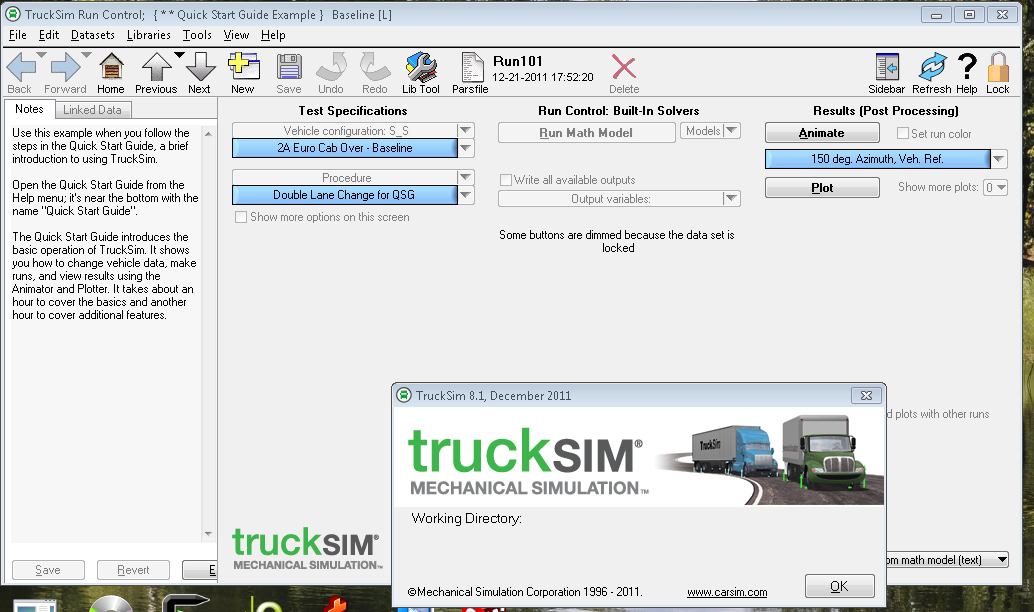Click inside the Notes text area
Screen dimensions: 1034x612
(106, 333)
